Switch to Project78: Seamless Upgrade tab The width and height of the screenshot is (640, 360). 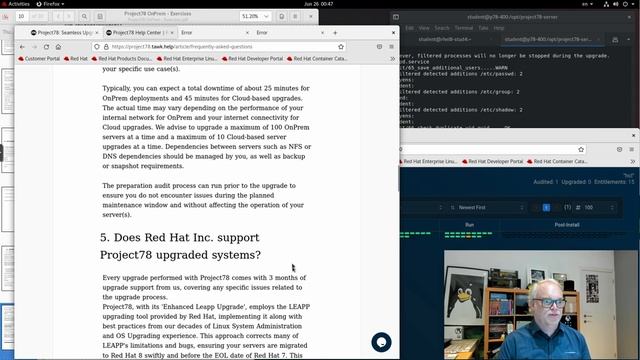click(64, 33)
